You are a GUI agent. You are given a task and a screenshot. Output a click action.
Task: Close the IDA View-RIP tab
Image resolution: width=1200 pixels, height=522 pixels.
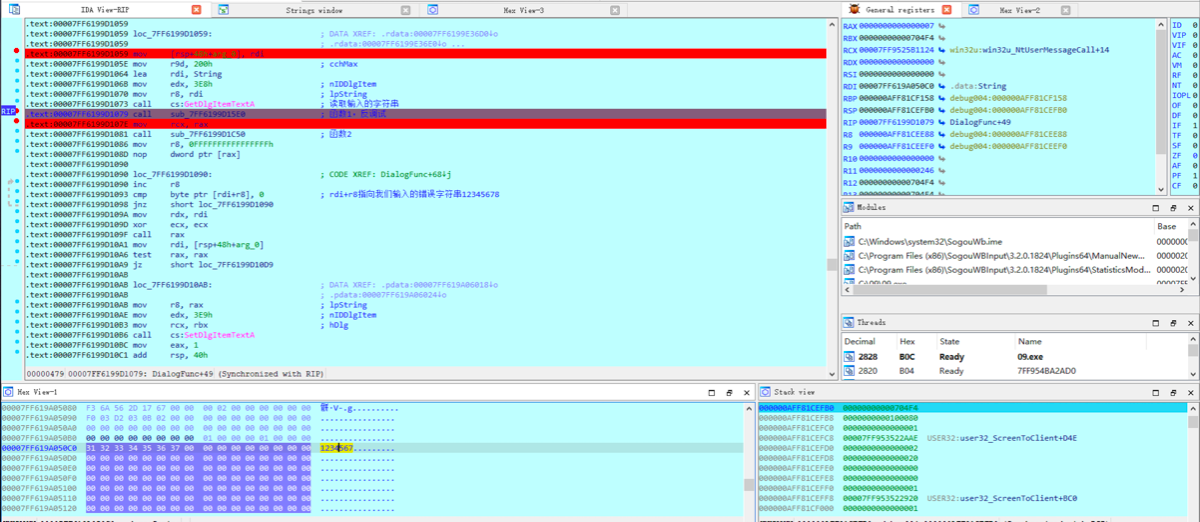coord(196,9)
